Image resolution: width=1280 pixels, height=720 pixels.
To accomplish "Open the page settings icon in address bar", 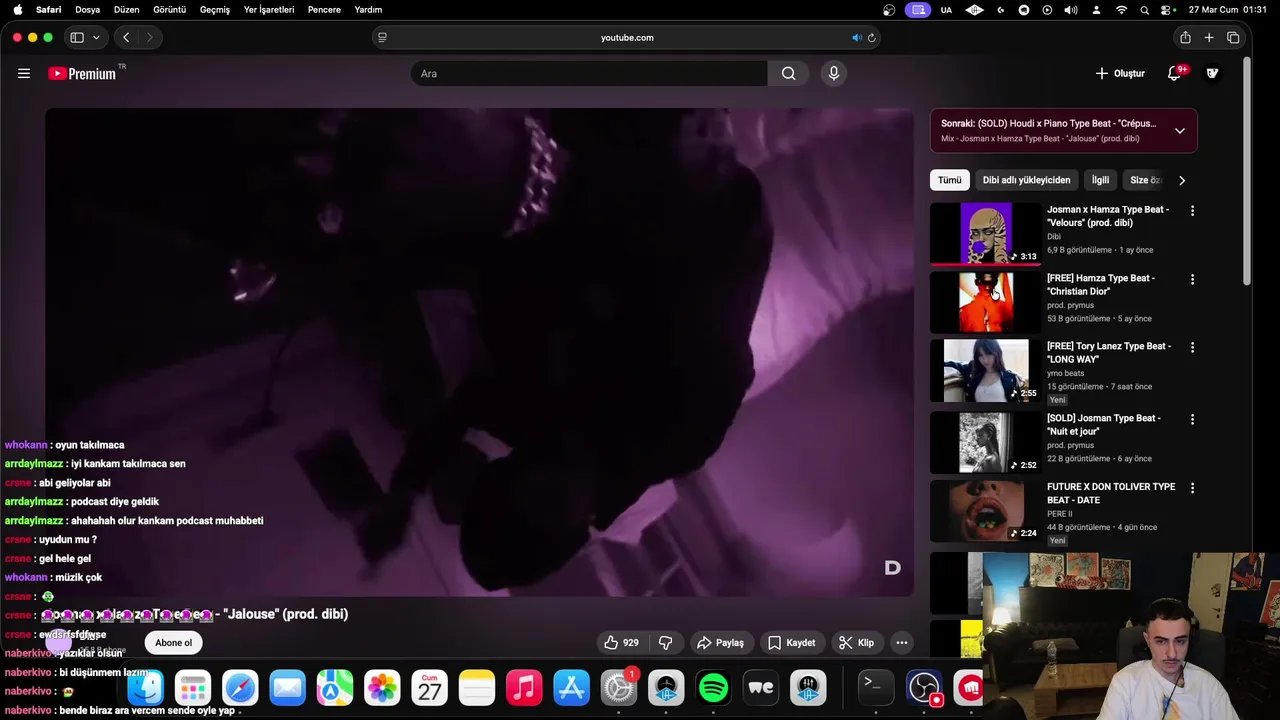I will pos(382,38).
